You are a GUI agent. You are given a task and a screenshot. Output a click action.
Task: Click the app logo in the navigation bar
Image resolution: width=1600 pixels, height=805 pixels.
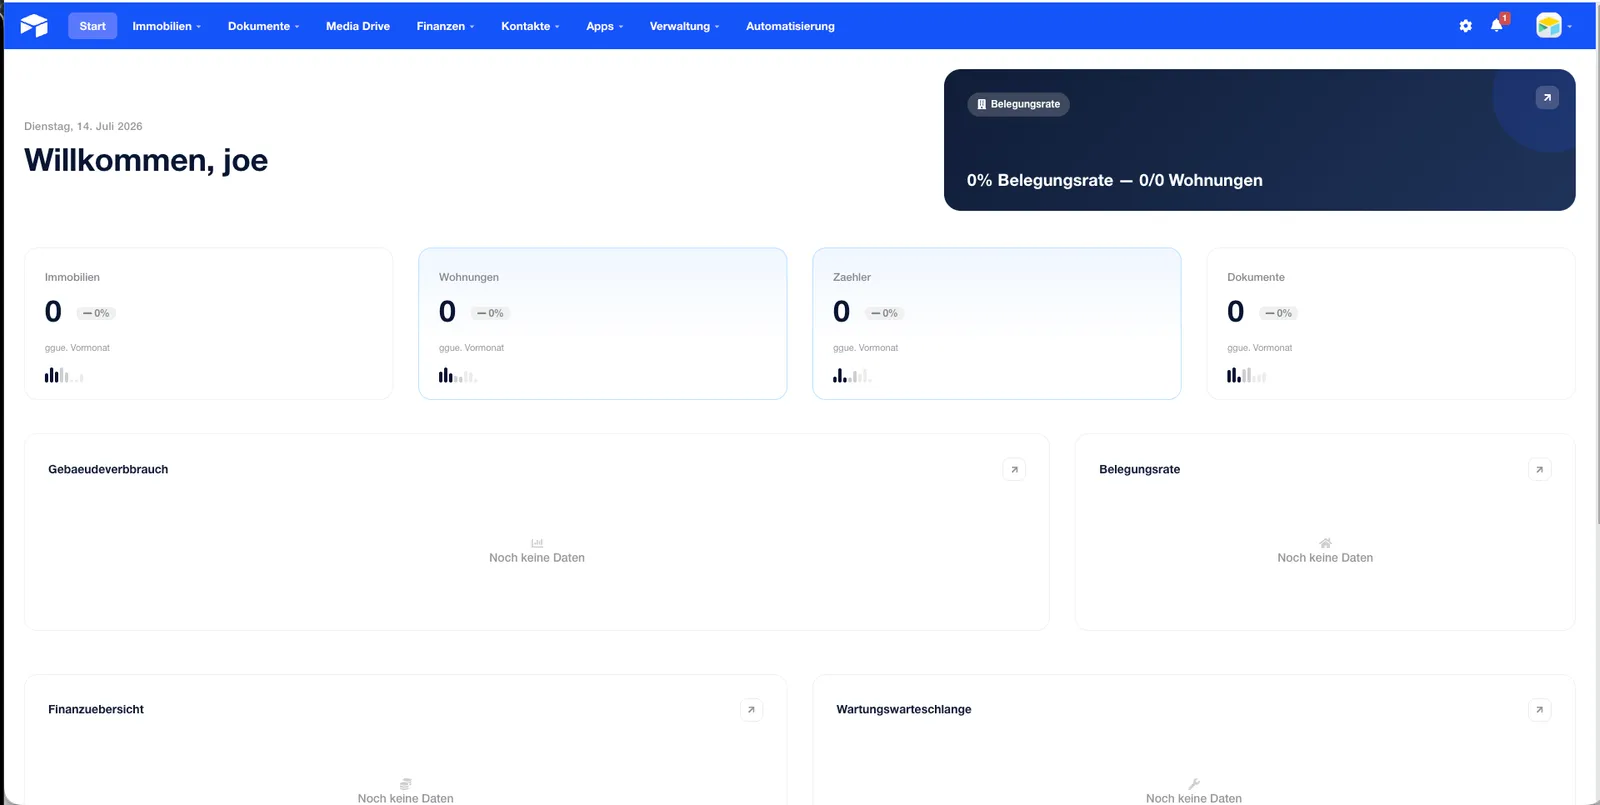34,26
